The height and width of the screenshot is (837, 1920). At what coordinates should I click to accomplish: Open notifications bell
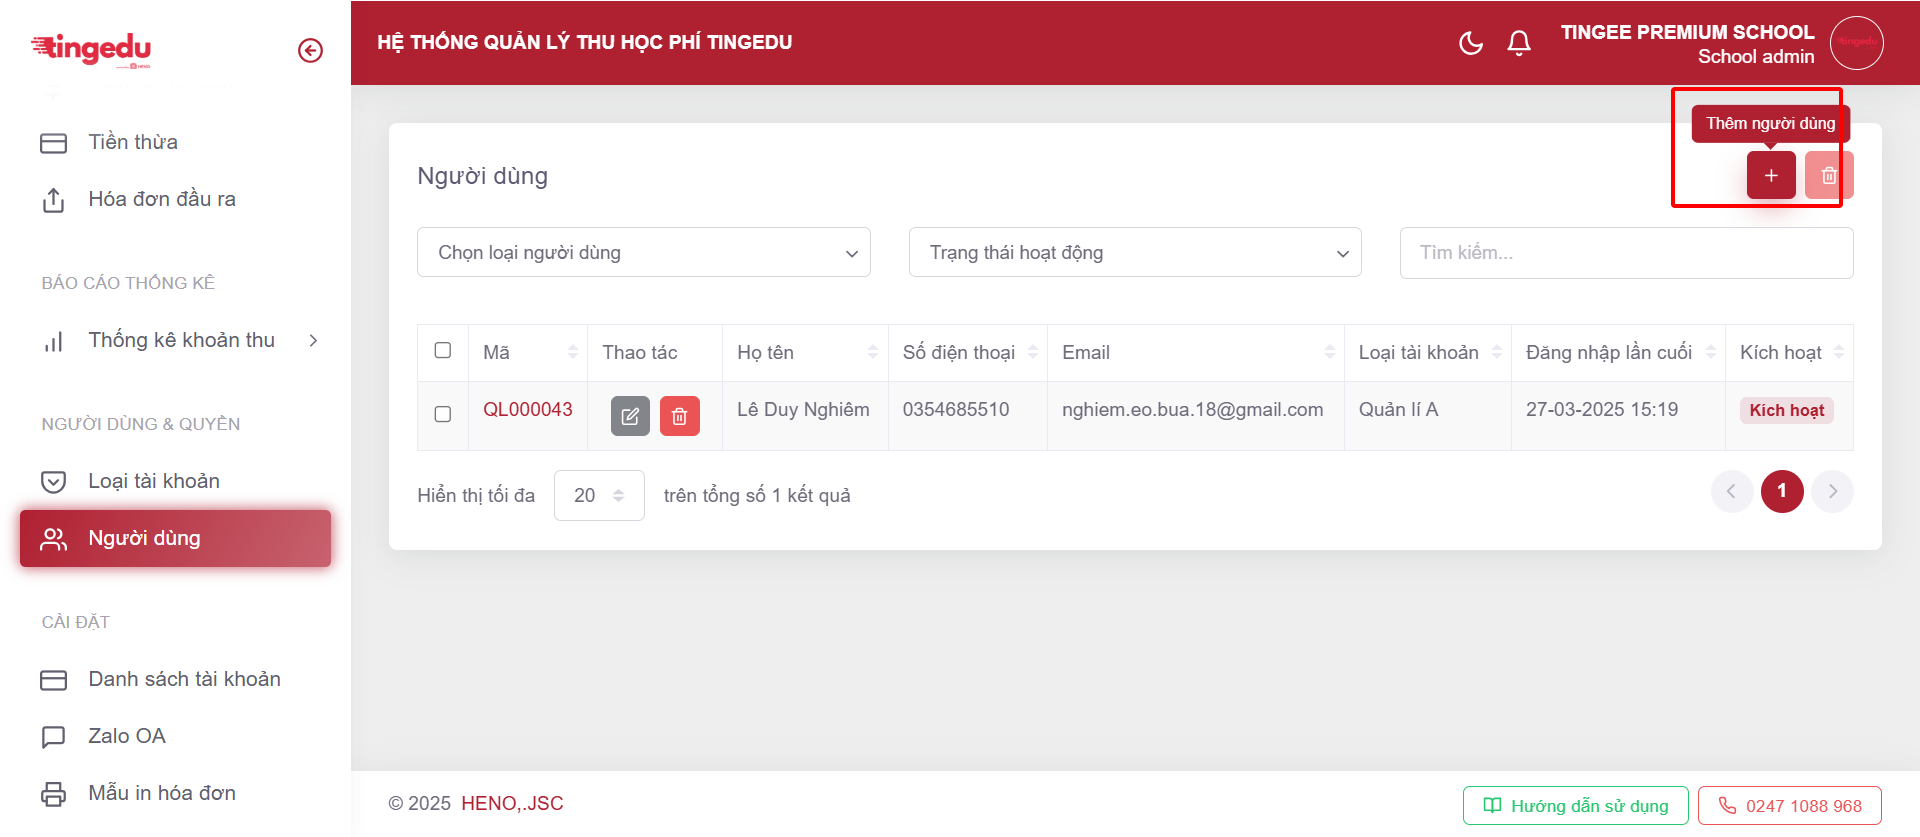[1518, 43]
